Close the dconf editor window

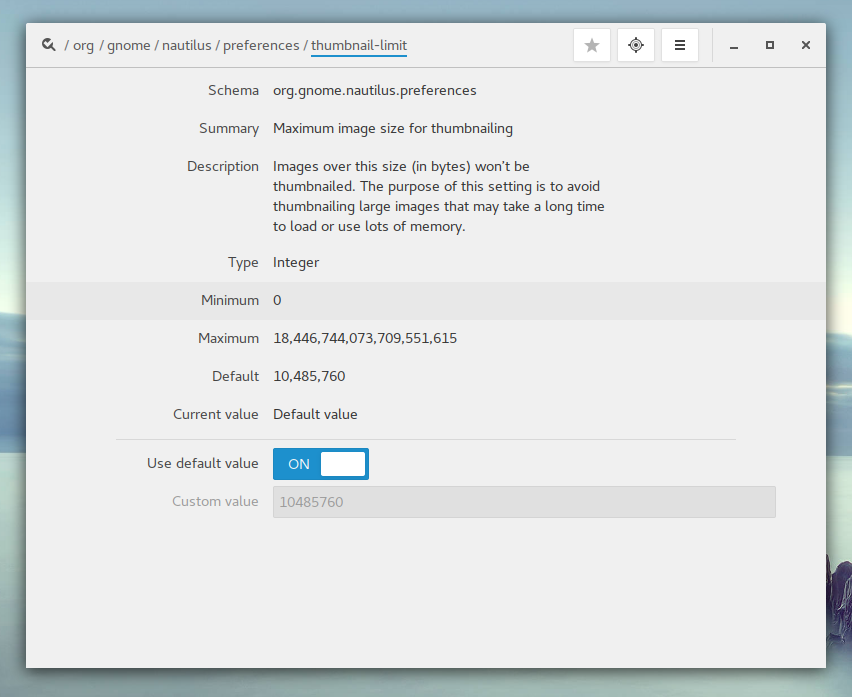[806, 45]
